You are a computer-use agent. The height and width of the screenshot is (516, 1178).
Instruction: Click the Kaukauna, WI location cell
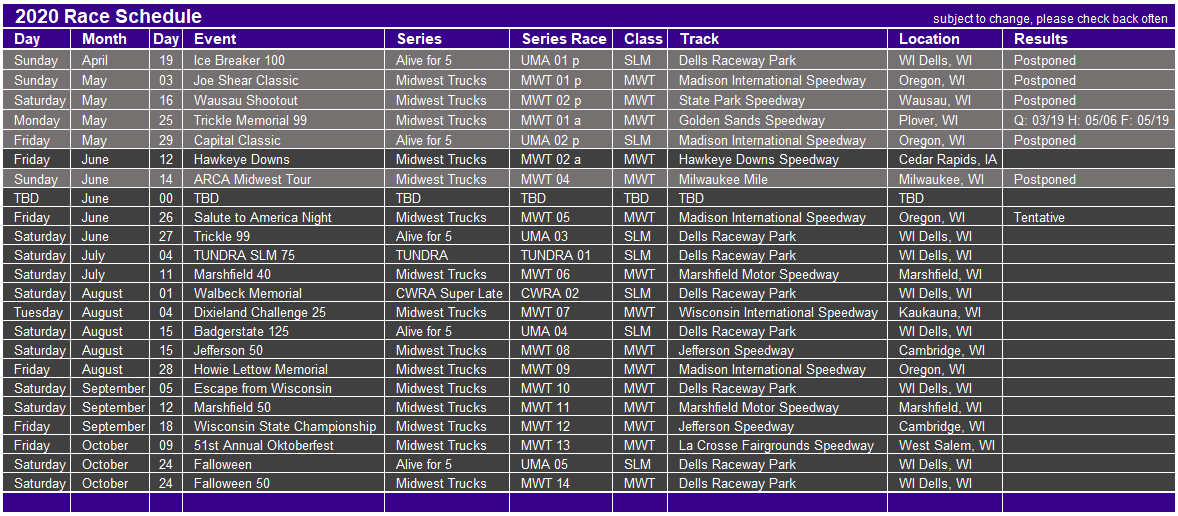click(x=944, y=312)
